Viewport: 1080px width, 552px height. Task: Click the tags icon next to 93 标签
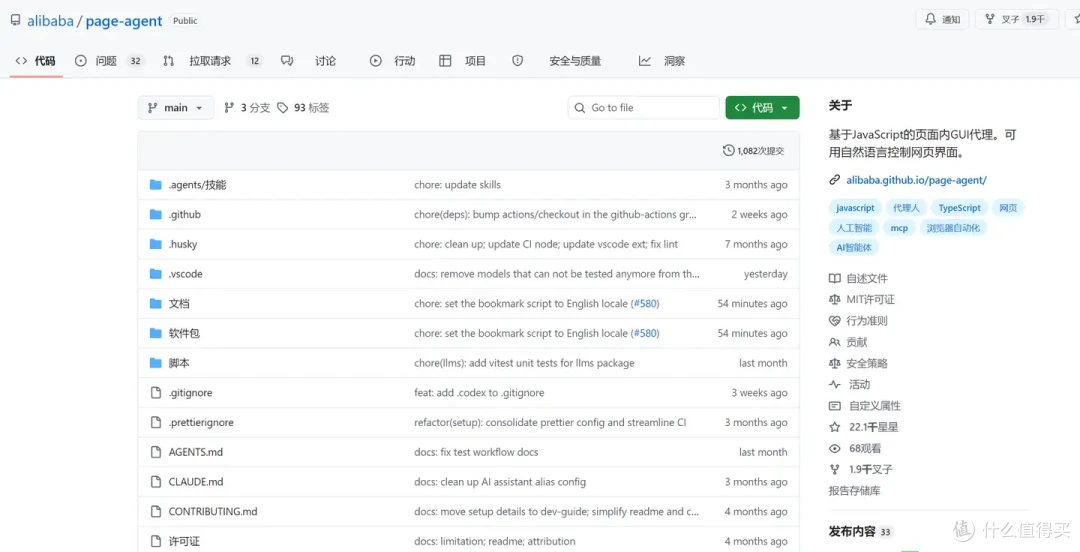click(x=282, y=108)
